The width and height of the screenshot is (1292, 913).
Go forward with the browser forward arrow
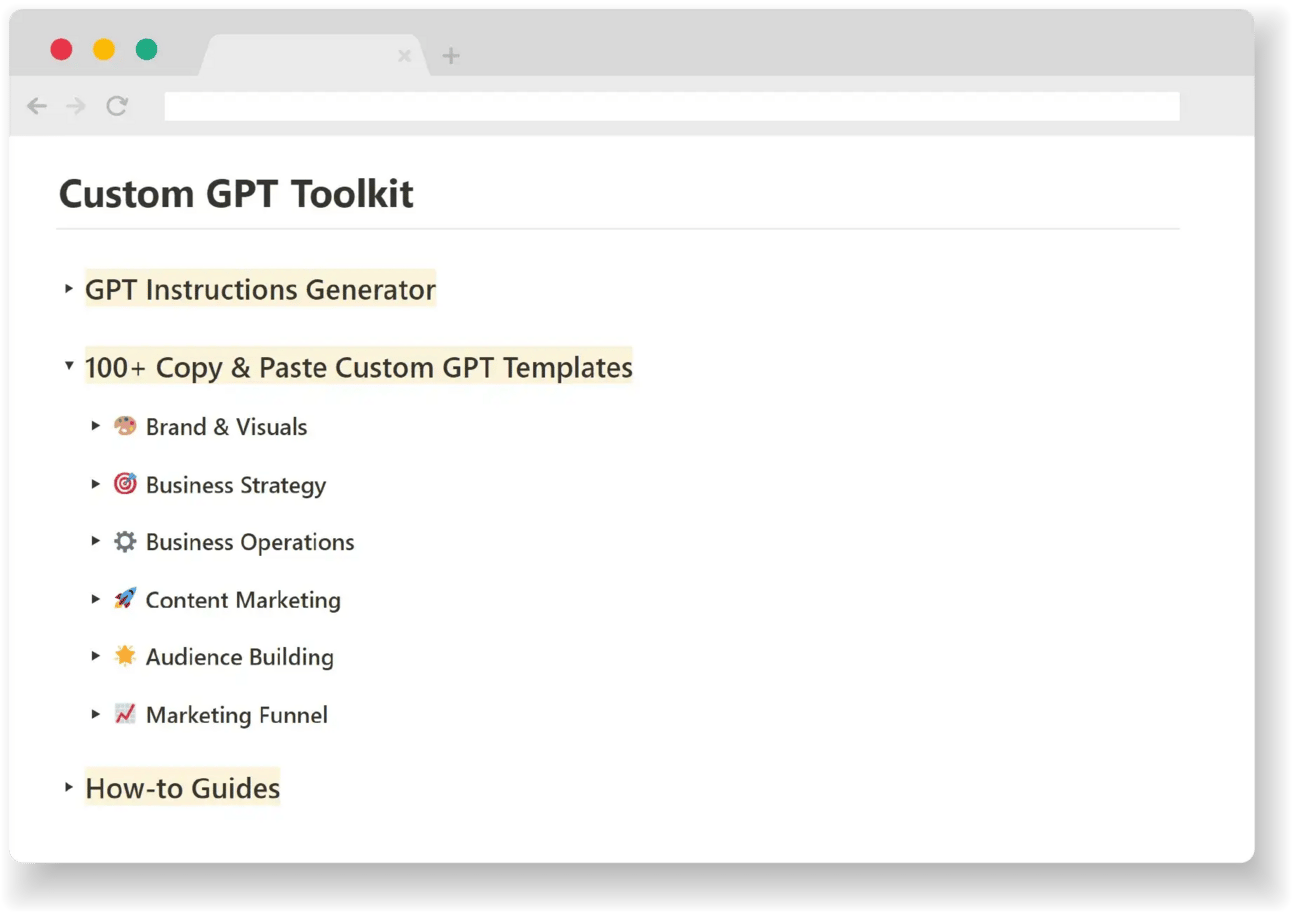click(76, 106)
